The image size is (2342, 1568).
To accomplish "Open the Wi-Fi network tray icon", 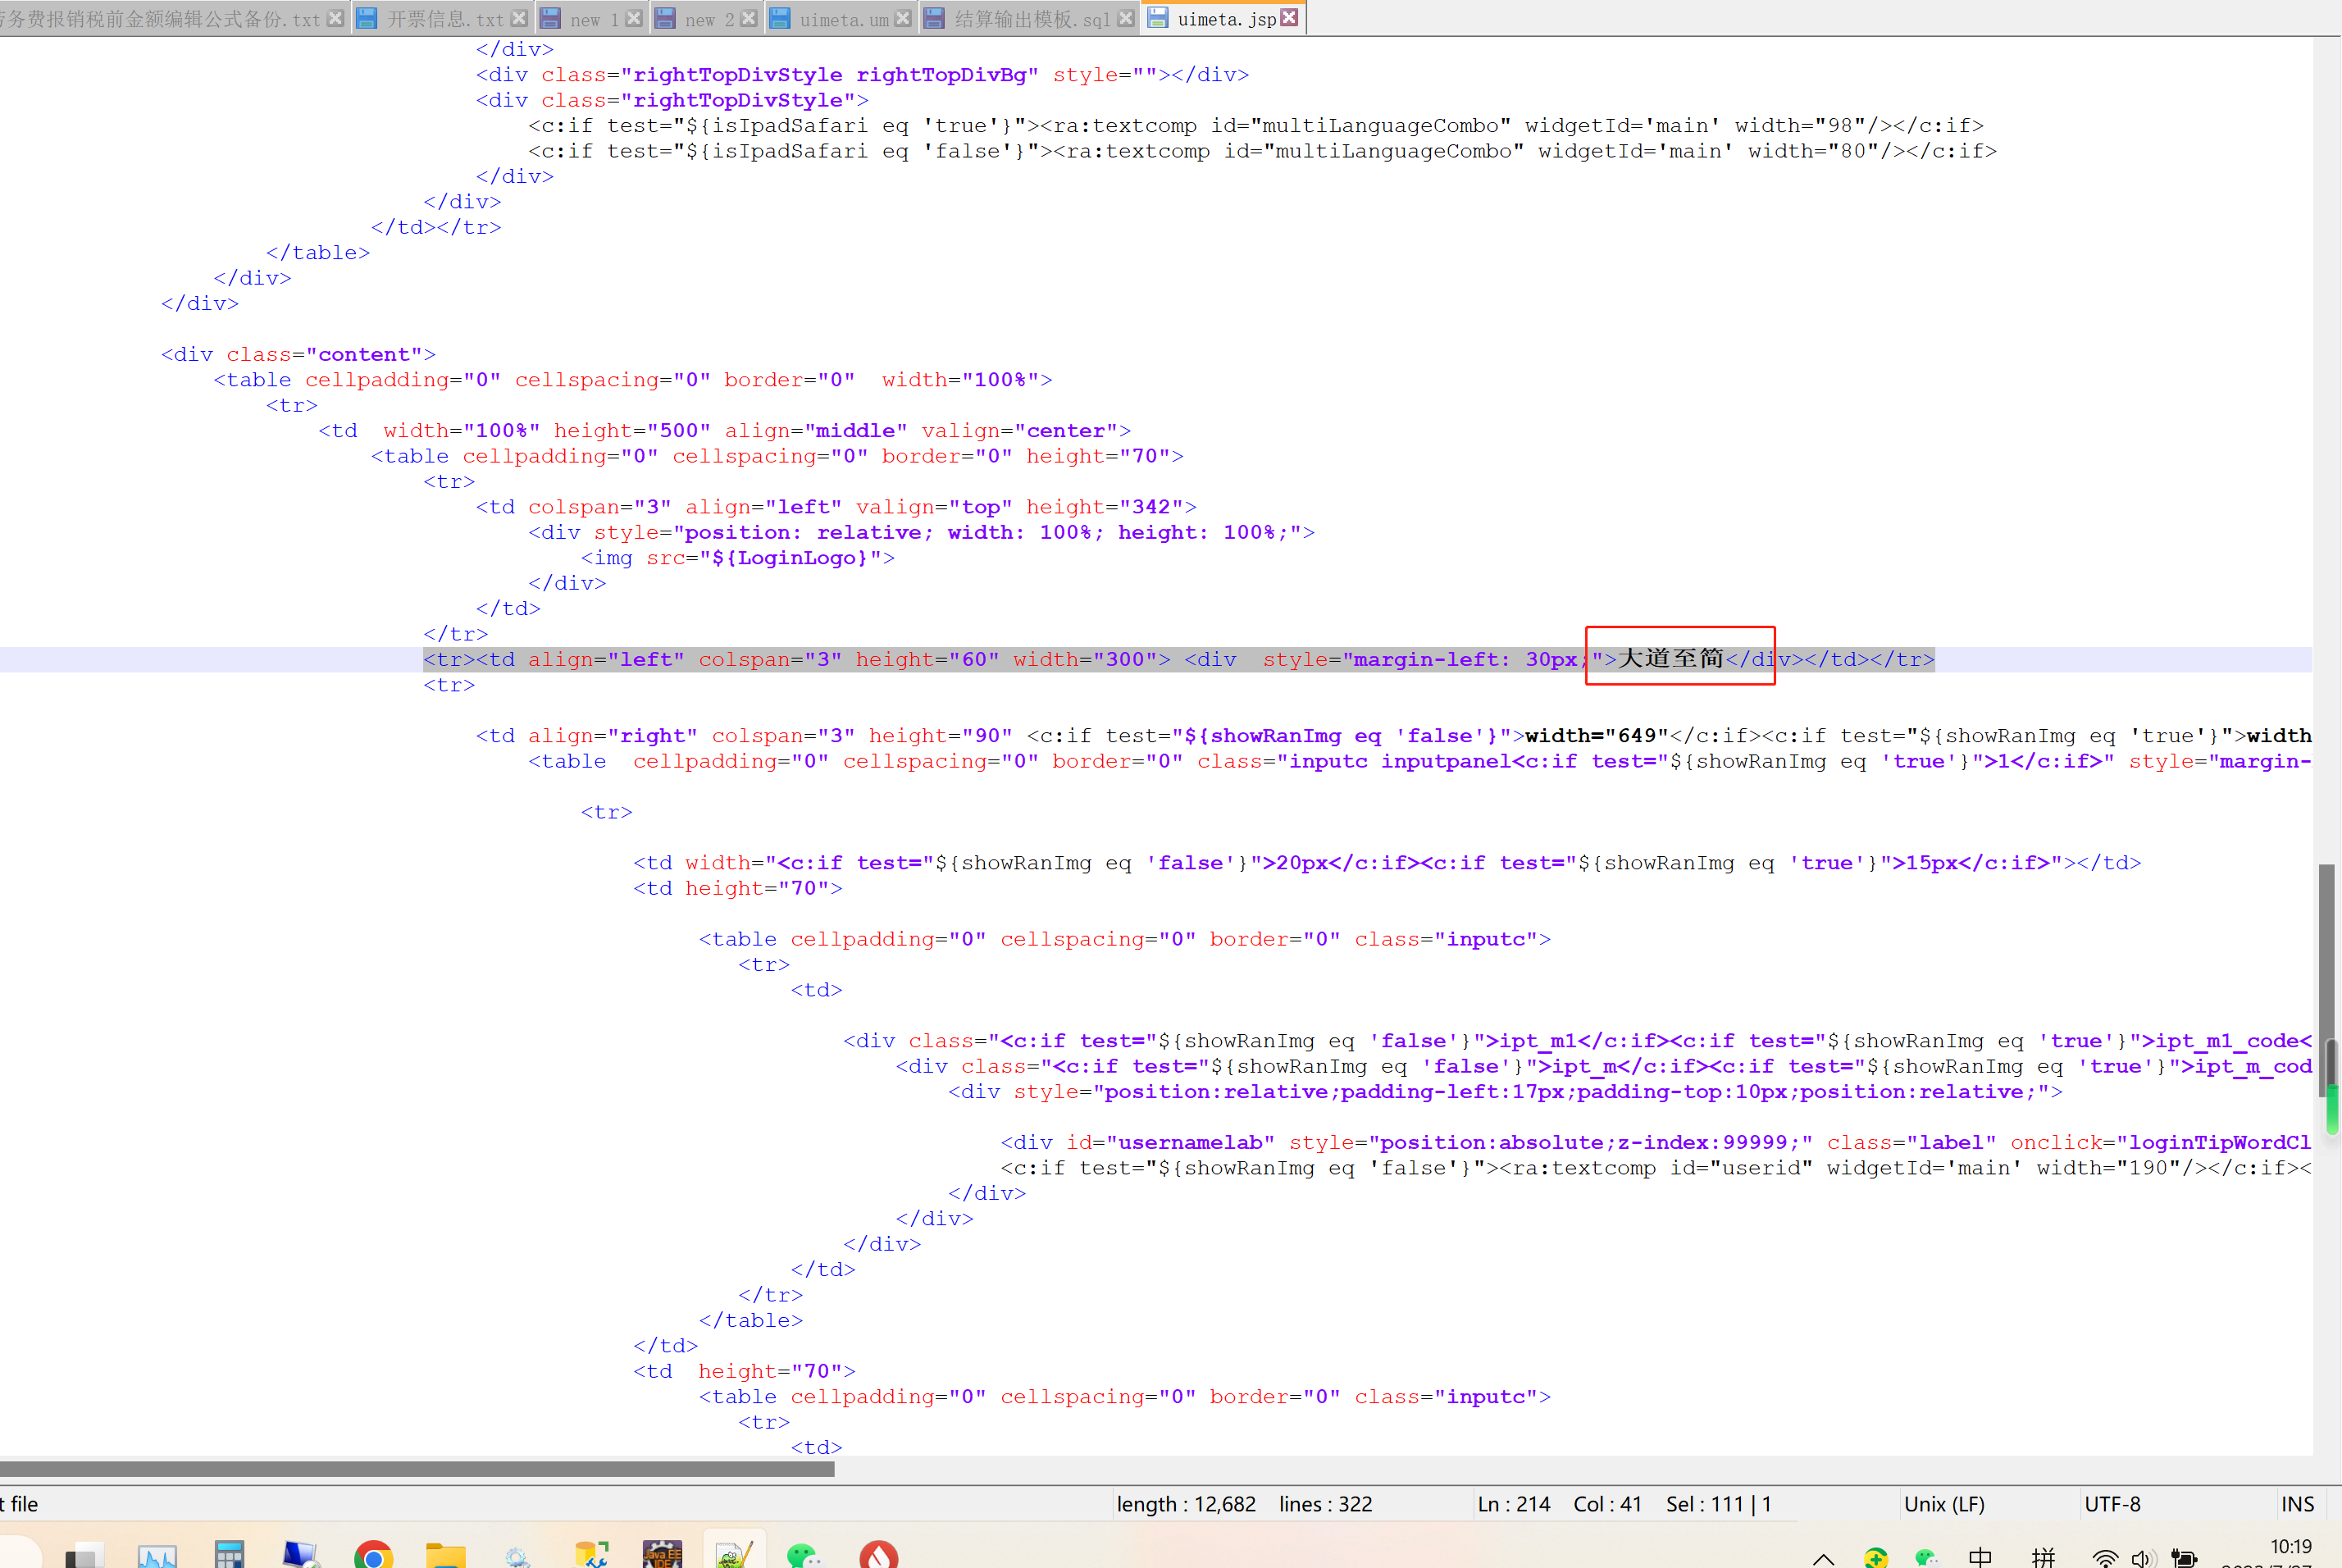I will pos(2105,1558).
